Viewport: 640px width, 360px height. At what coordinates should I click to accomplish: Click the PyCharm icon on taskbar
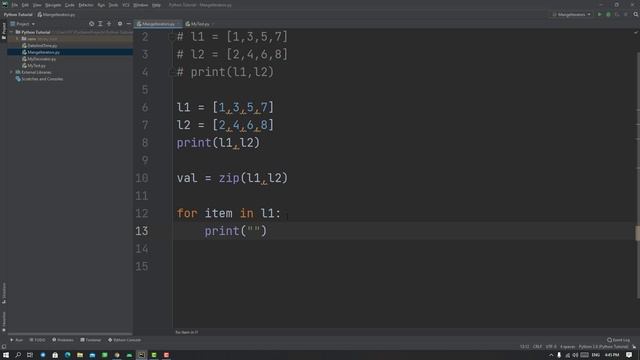[x=141, y=355]
